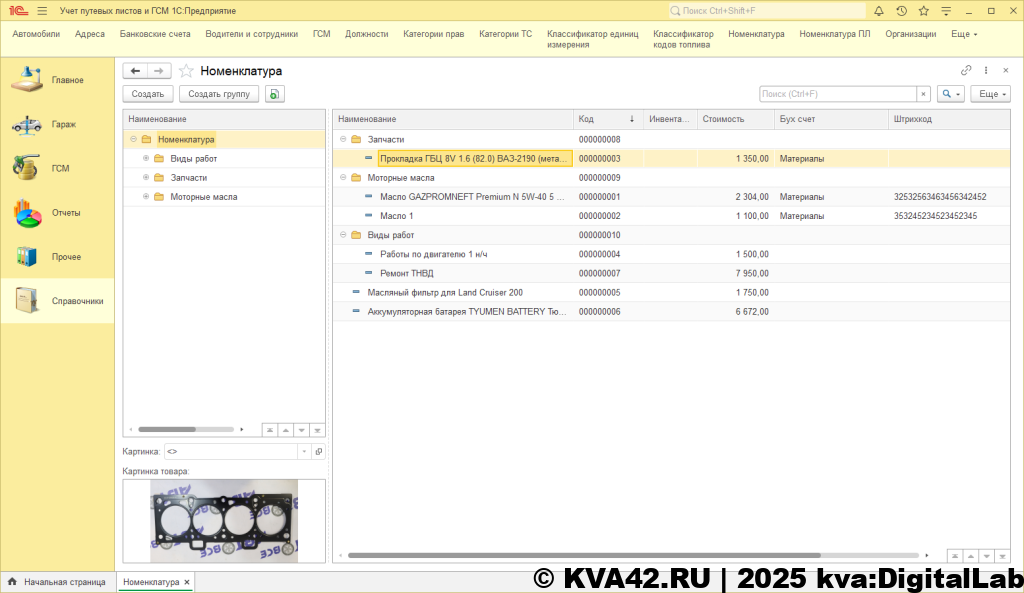Click the notifications bell icon

[x=878, y=10]
